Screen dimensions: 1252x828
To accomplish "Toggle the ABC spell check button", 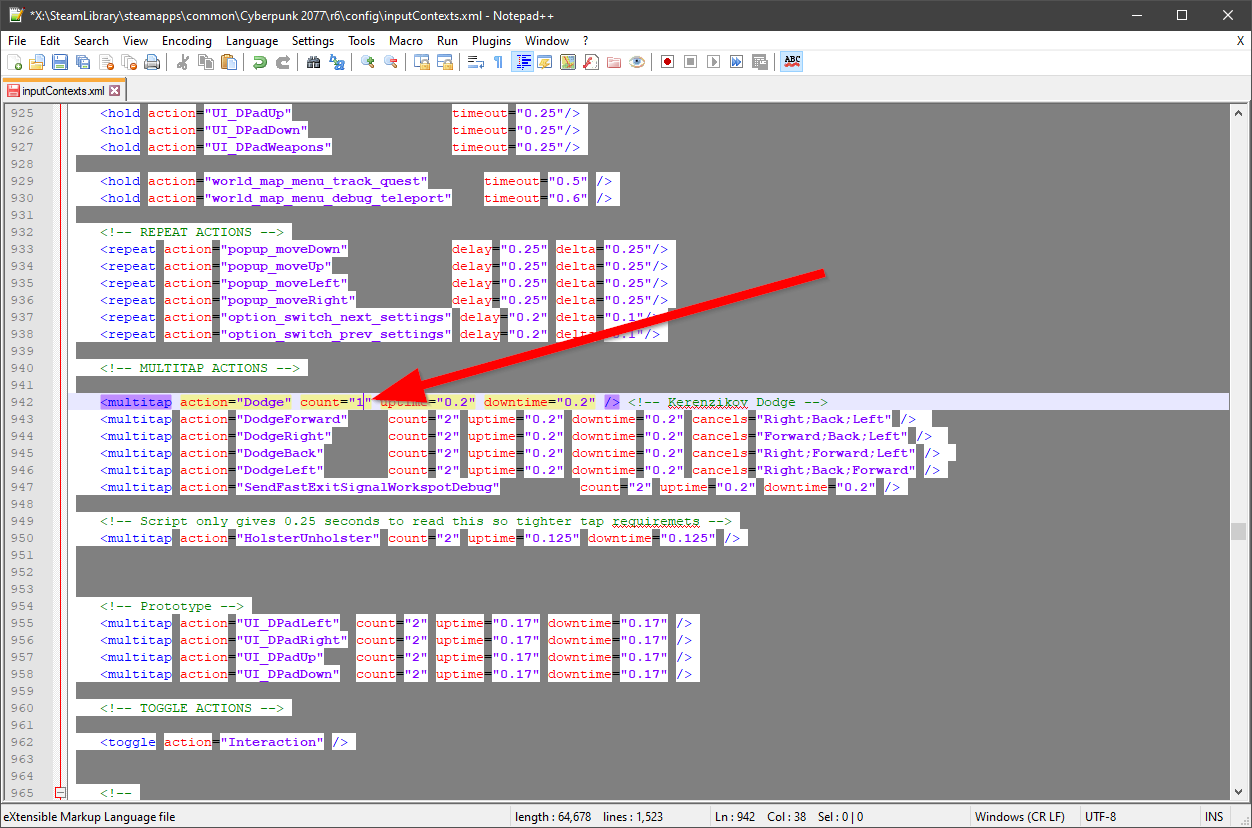I will [792, 62].
